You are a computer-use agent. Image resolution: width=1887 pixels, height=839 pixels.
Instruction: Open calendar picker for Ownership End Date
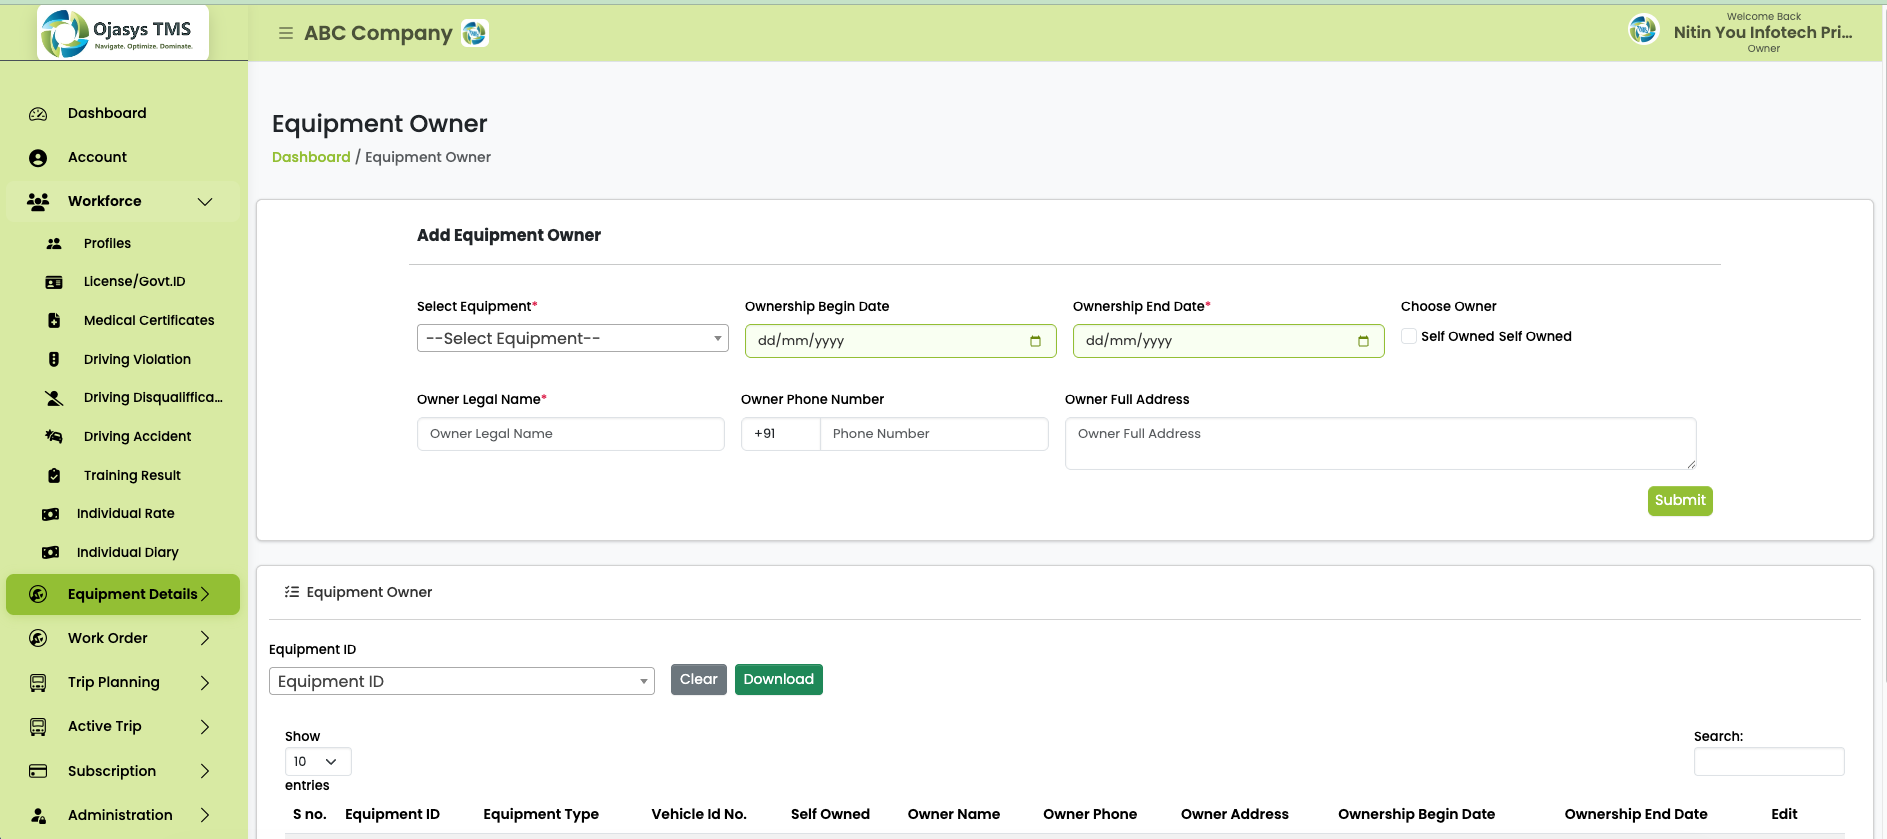[x=1363, y=341]
